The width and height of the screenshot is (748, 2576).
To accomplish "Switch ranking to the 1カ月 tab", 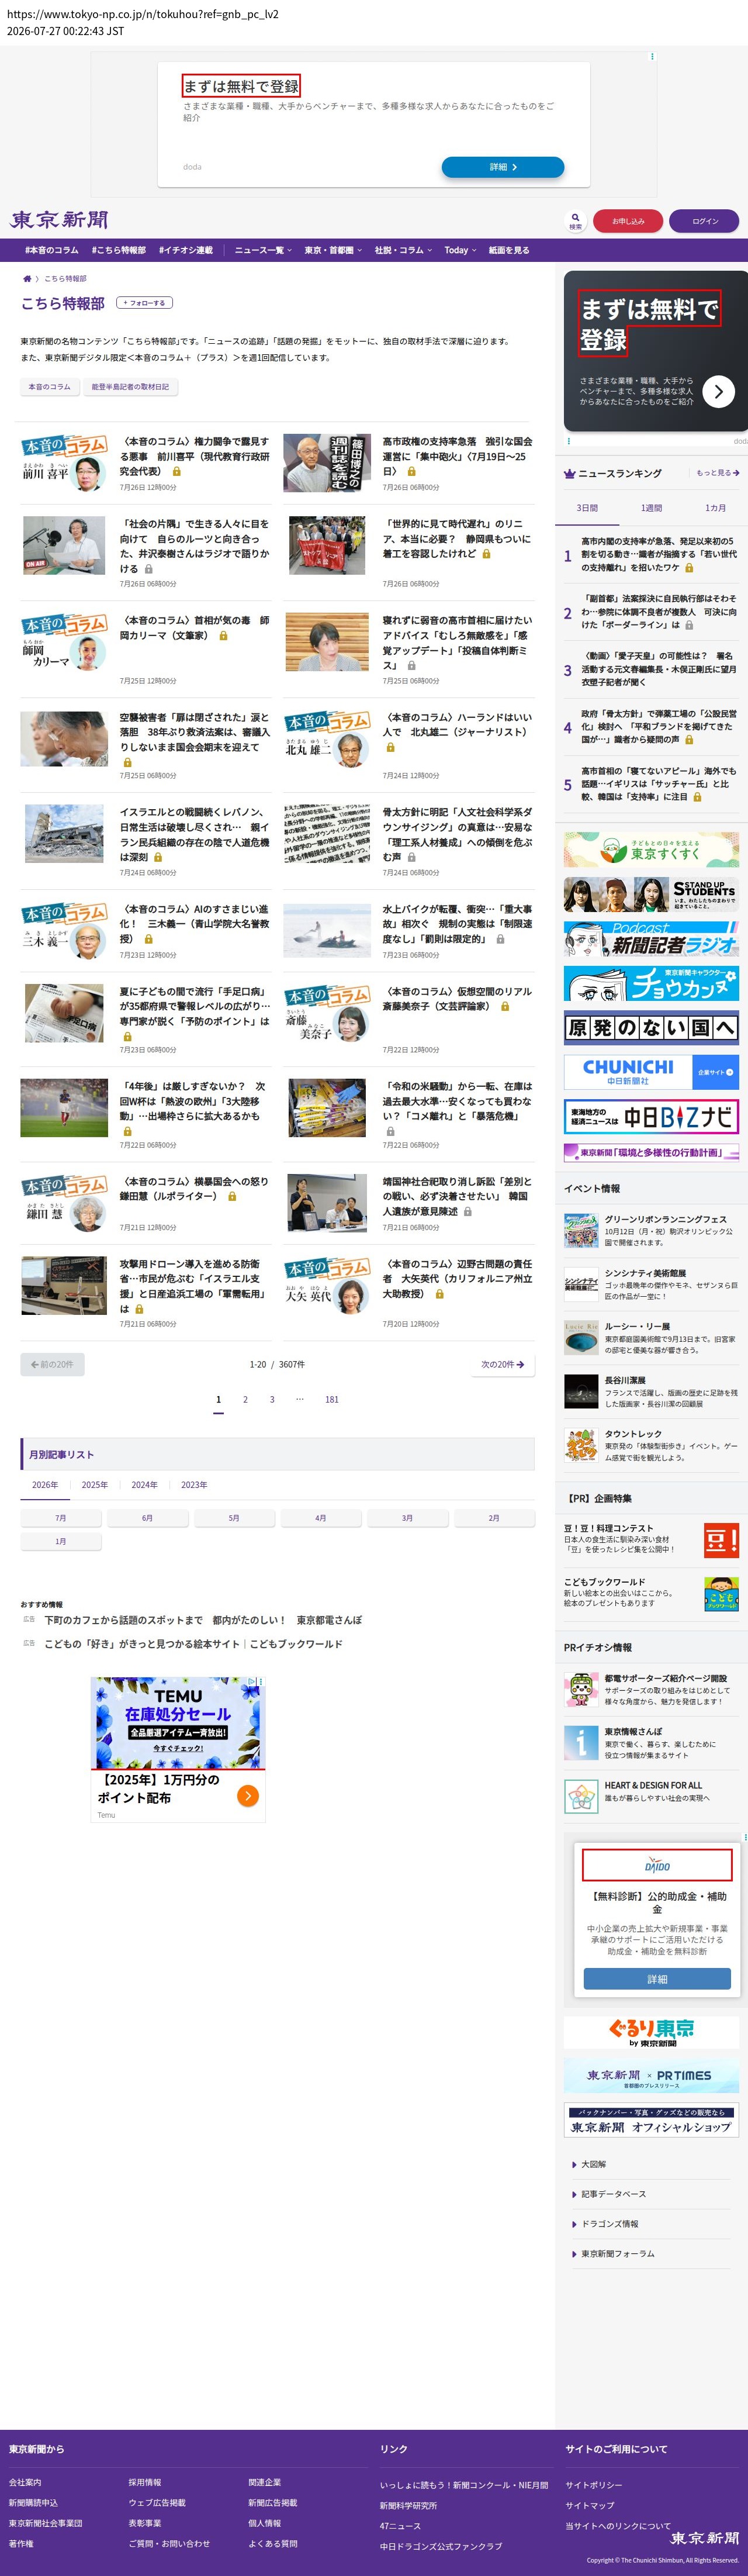I will click(715, 508).
